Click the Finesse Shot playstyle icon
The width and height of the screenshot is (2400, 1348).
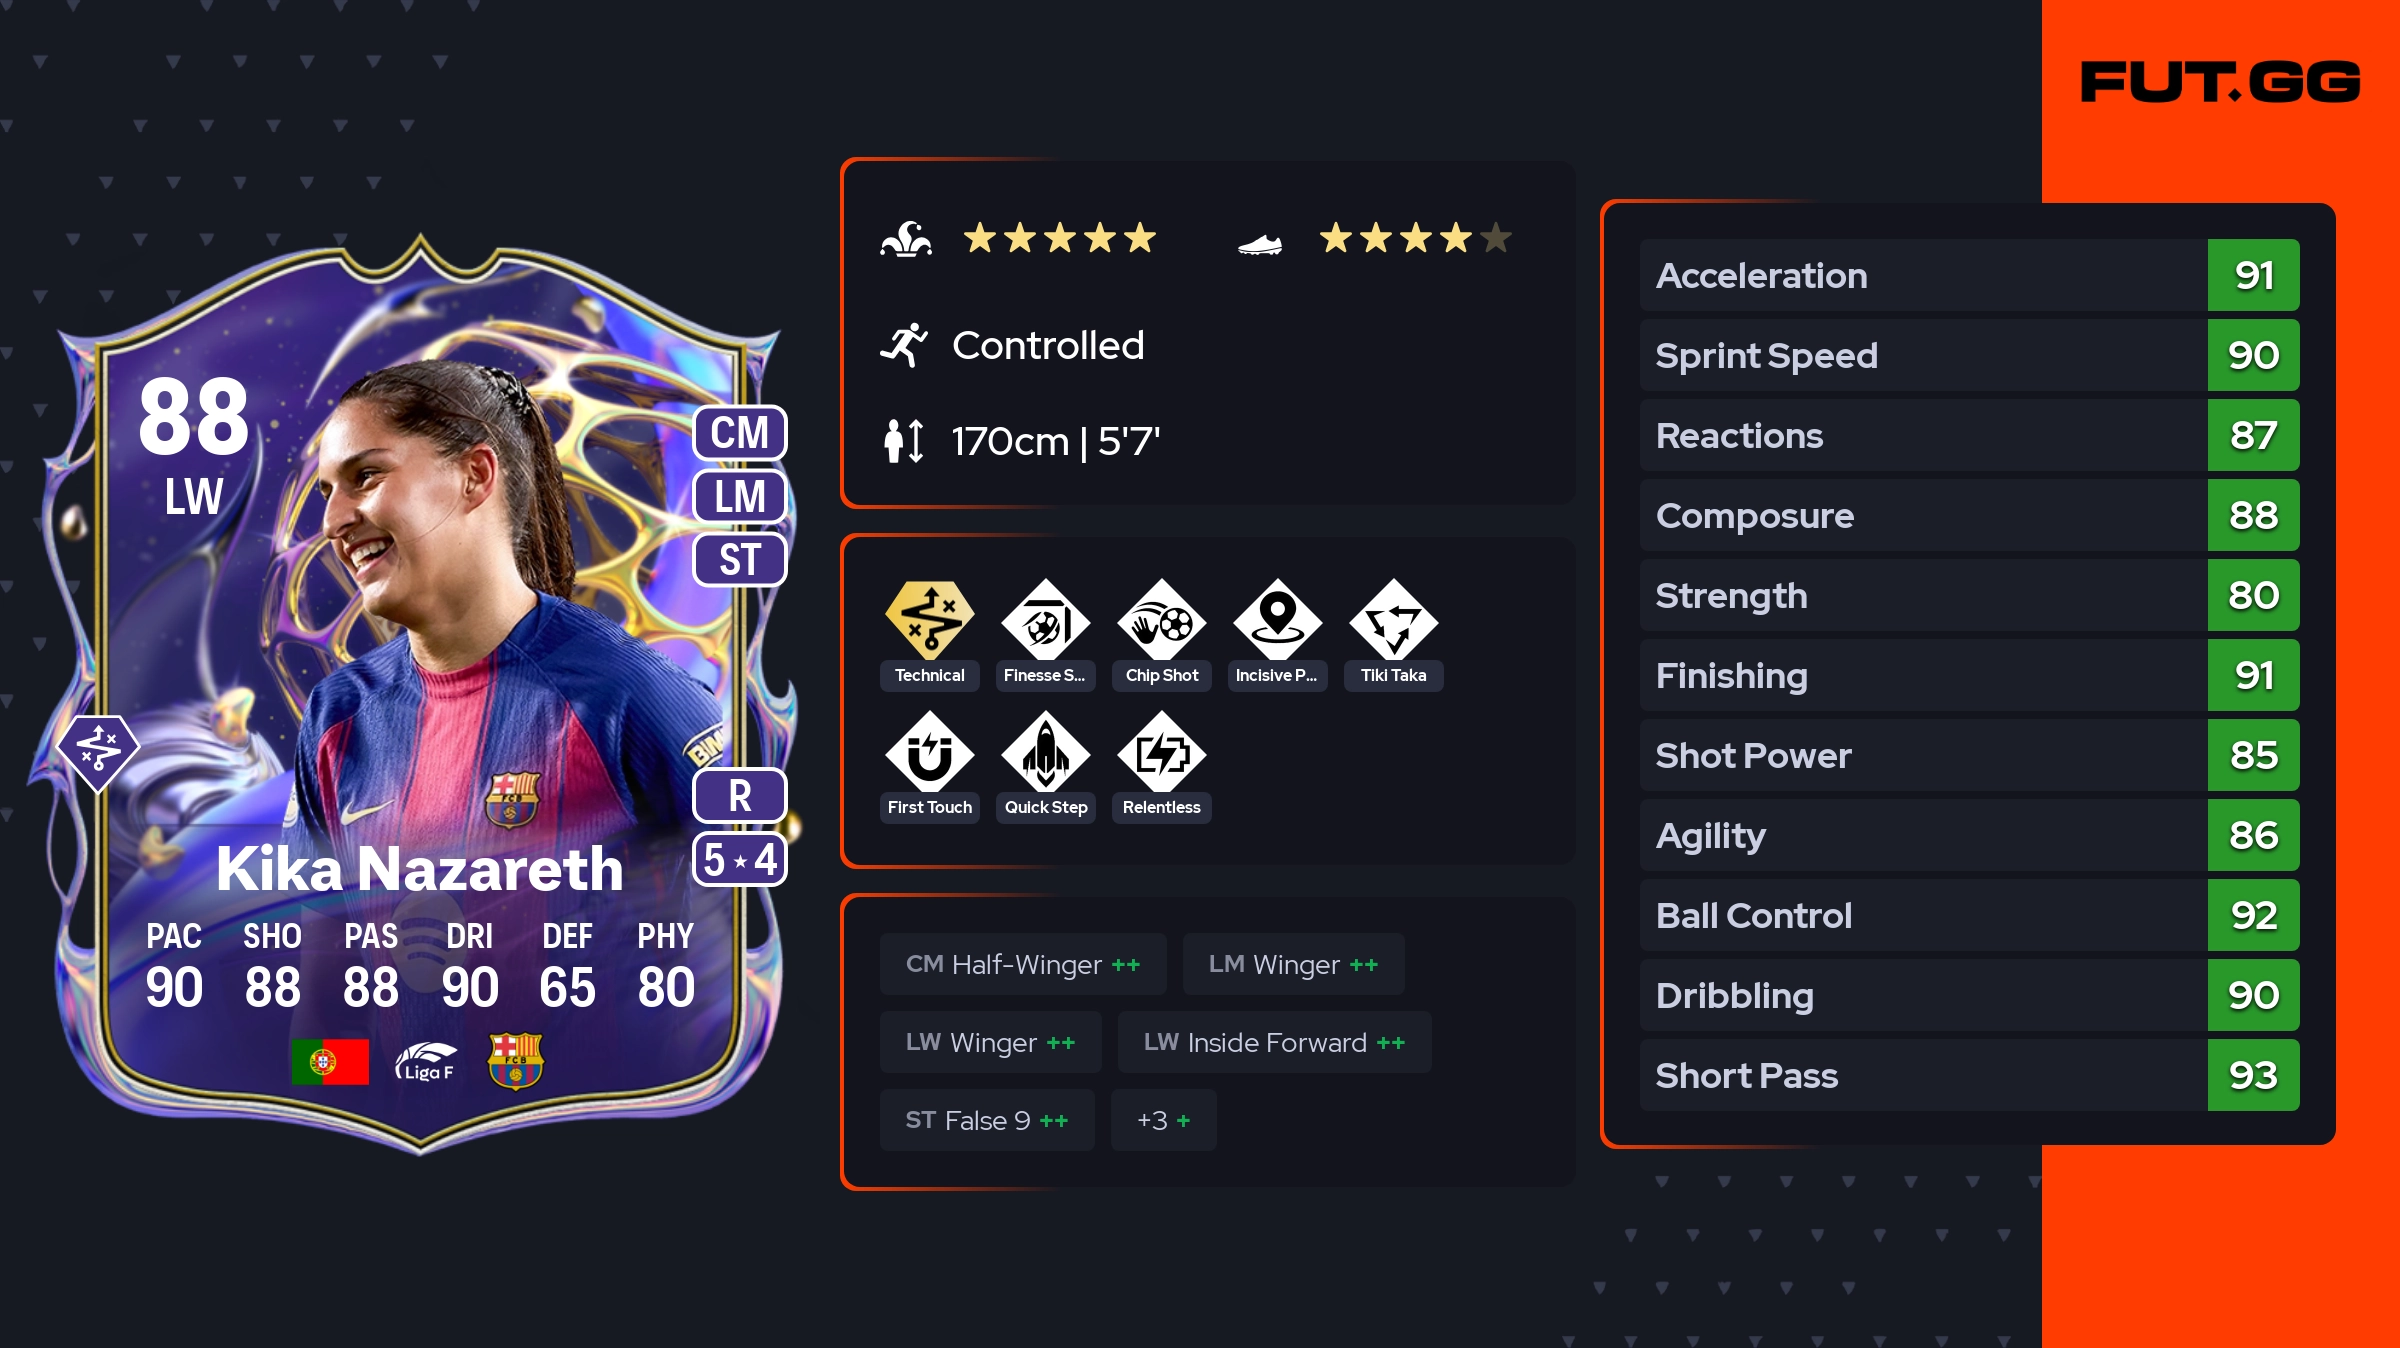pyautogui.click(x=1045, y=620)
